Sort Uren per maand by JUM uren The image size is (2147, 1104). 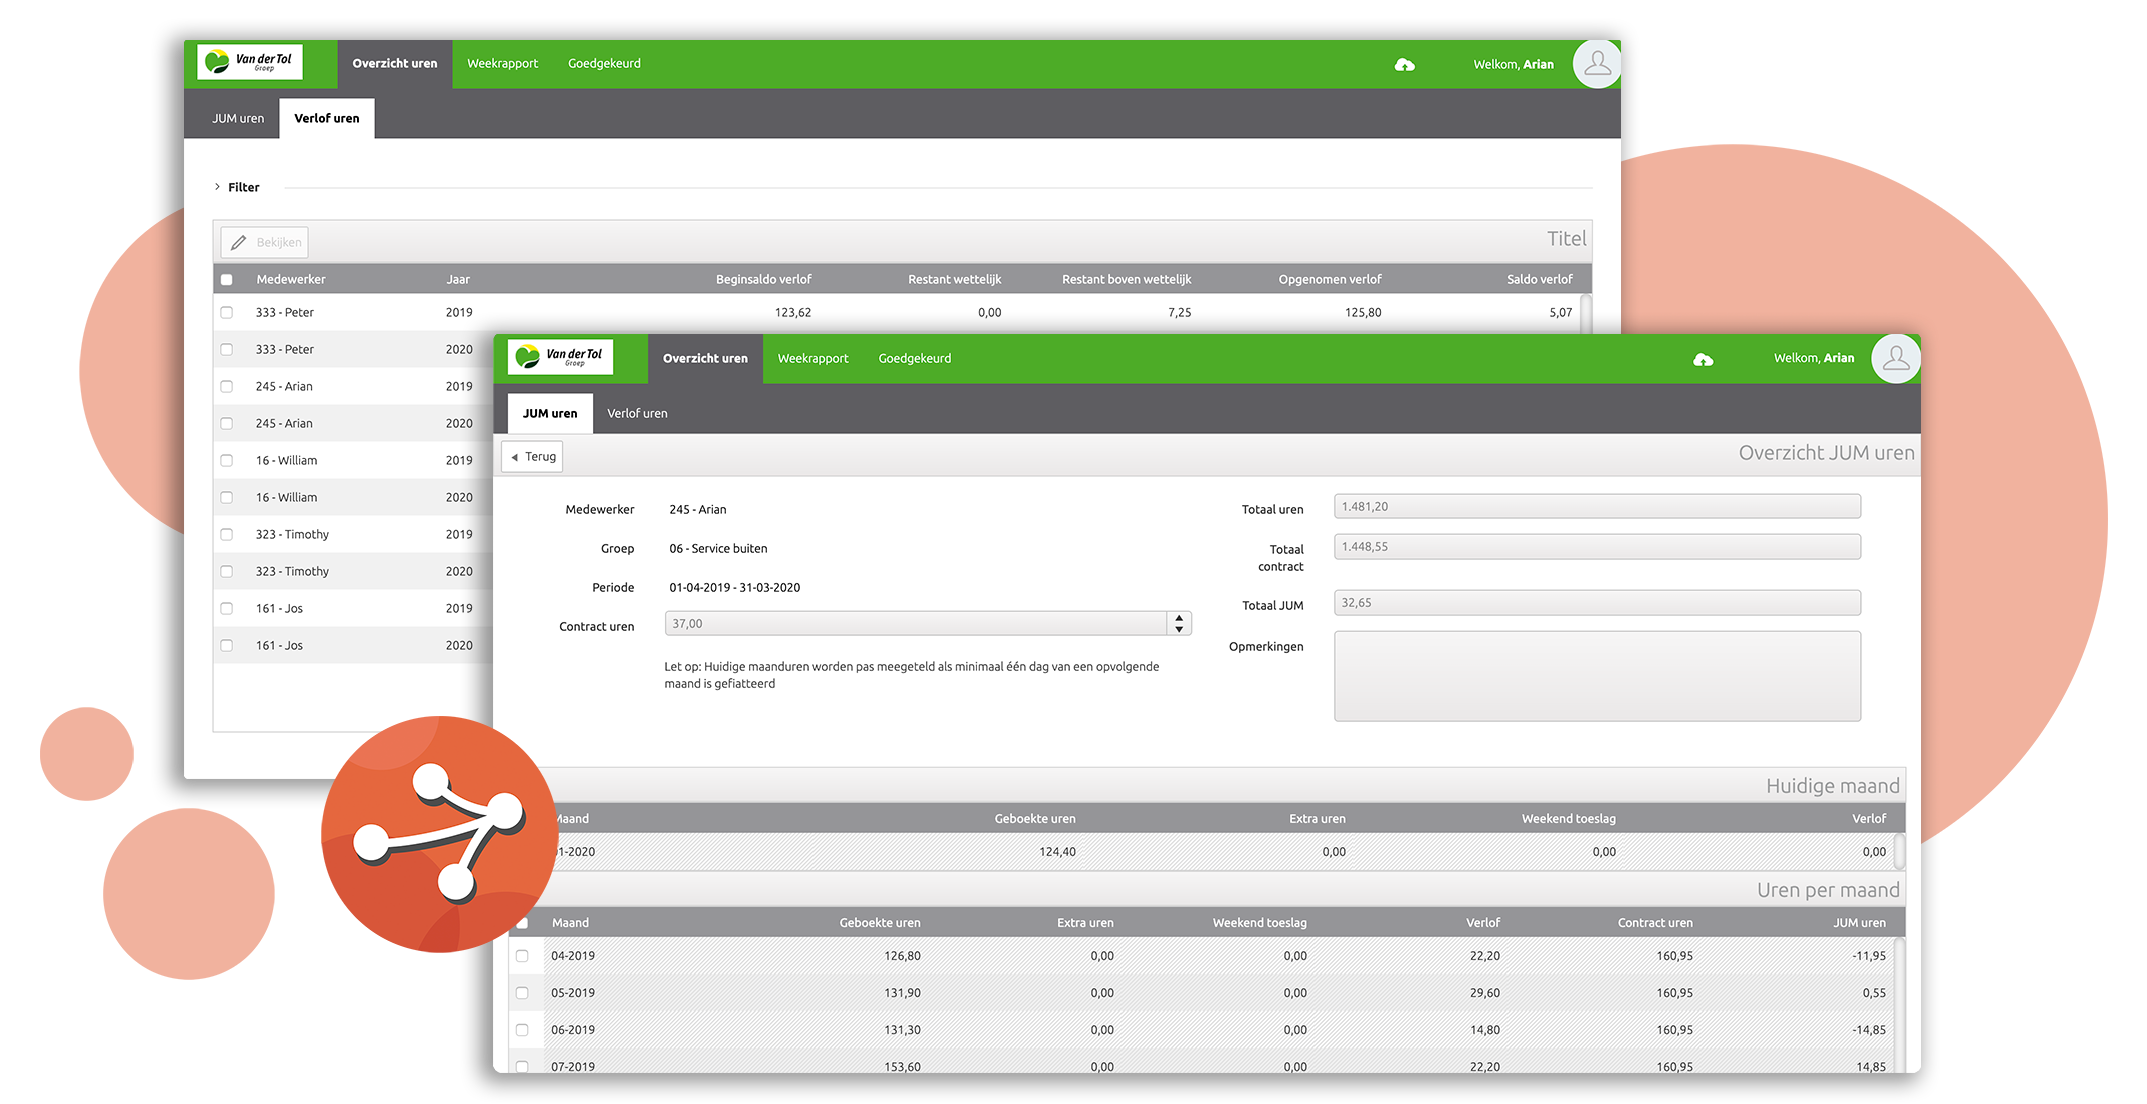pos(1859,923)
